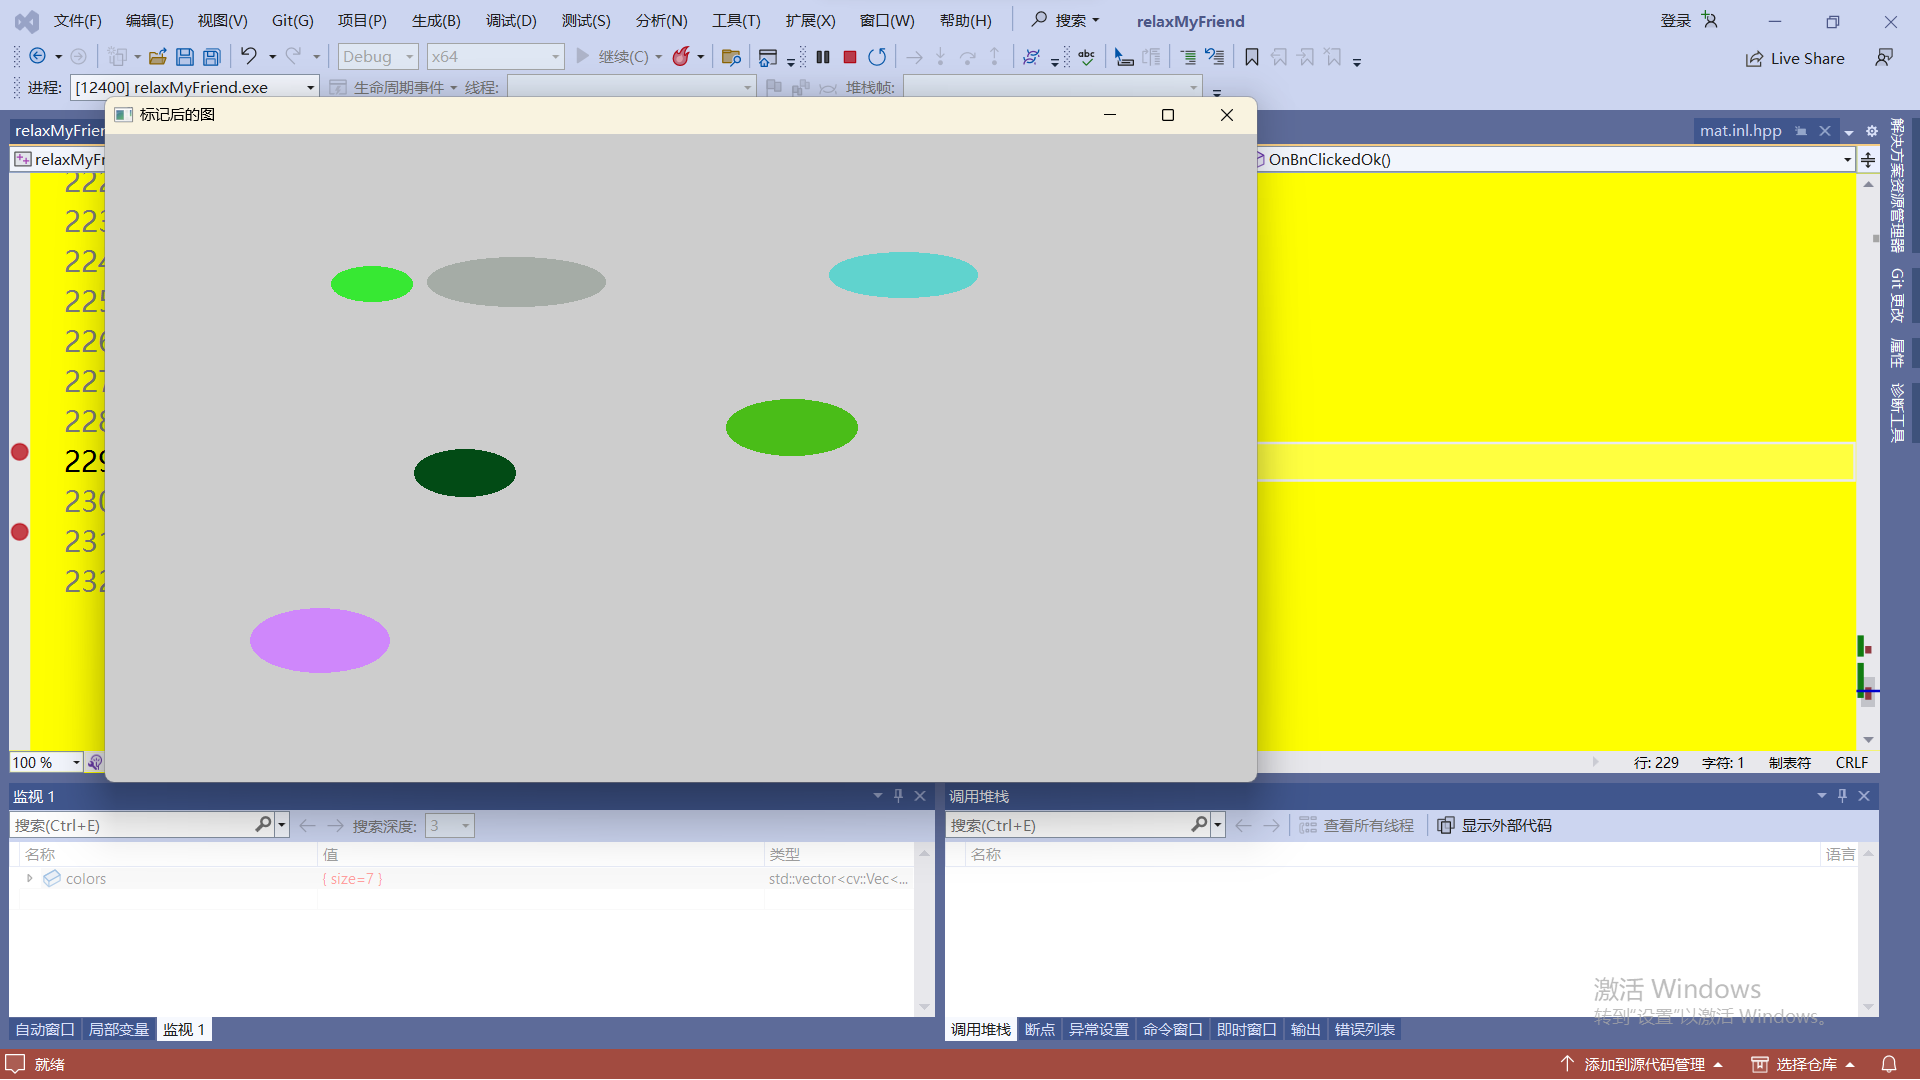Click the Search input field in 监视 1
This screenshot has height=1080, width=1920.
pos(132,824)
